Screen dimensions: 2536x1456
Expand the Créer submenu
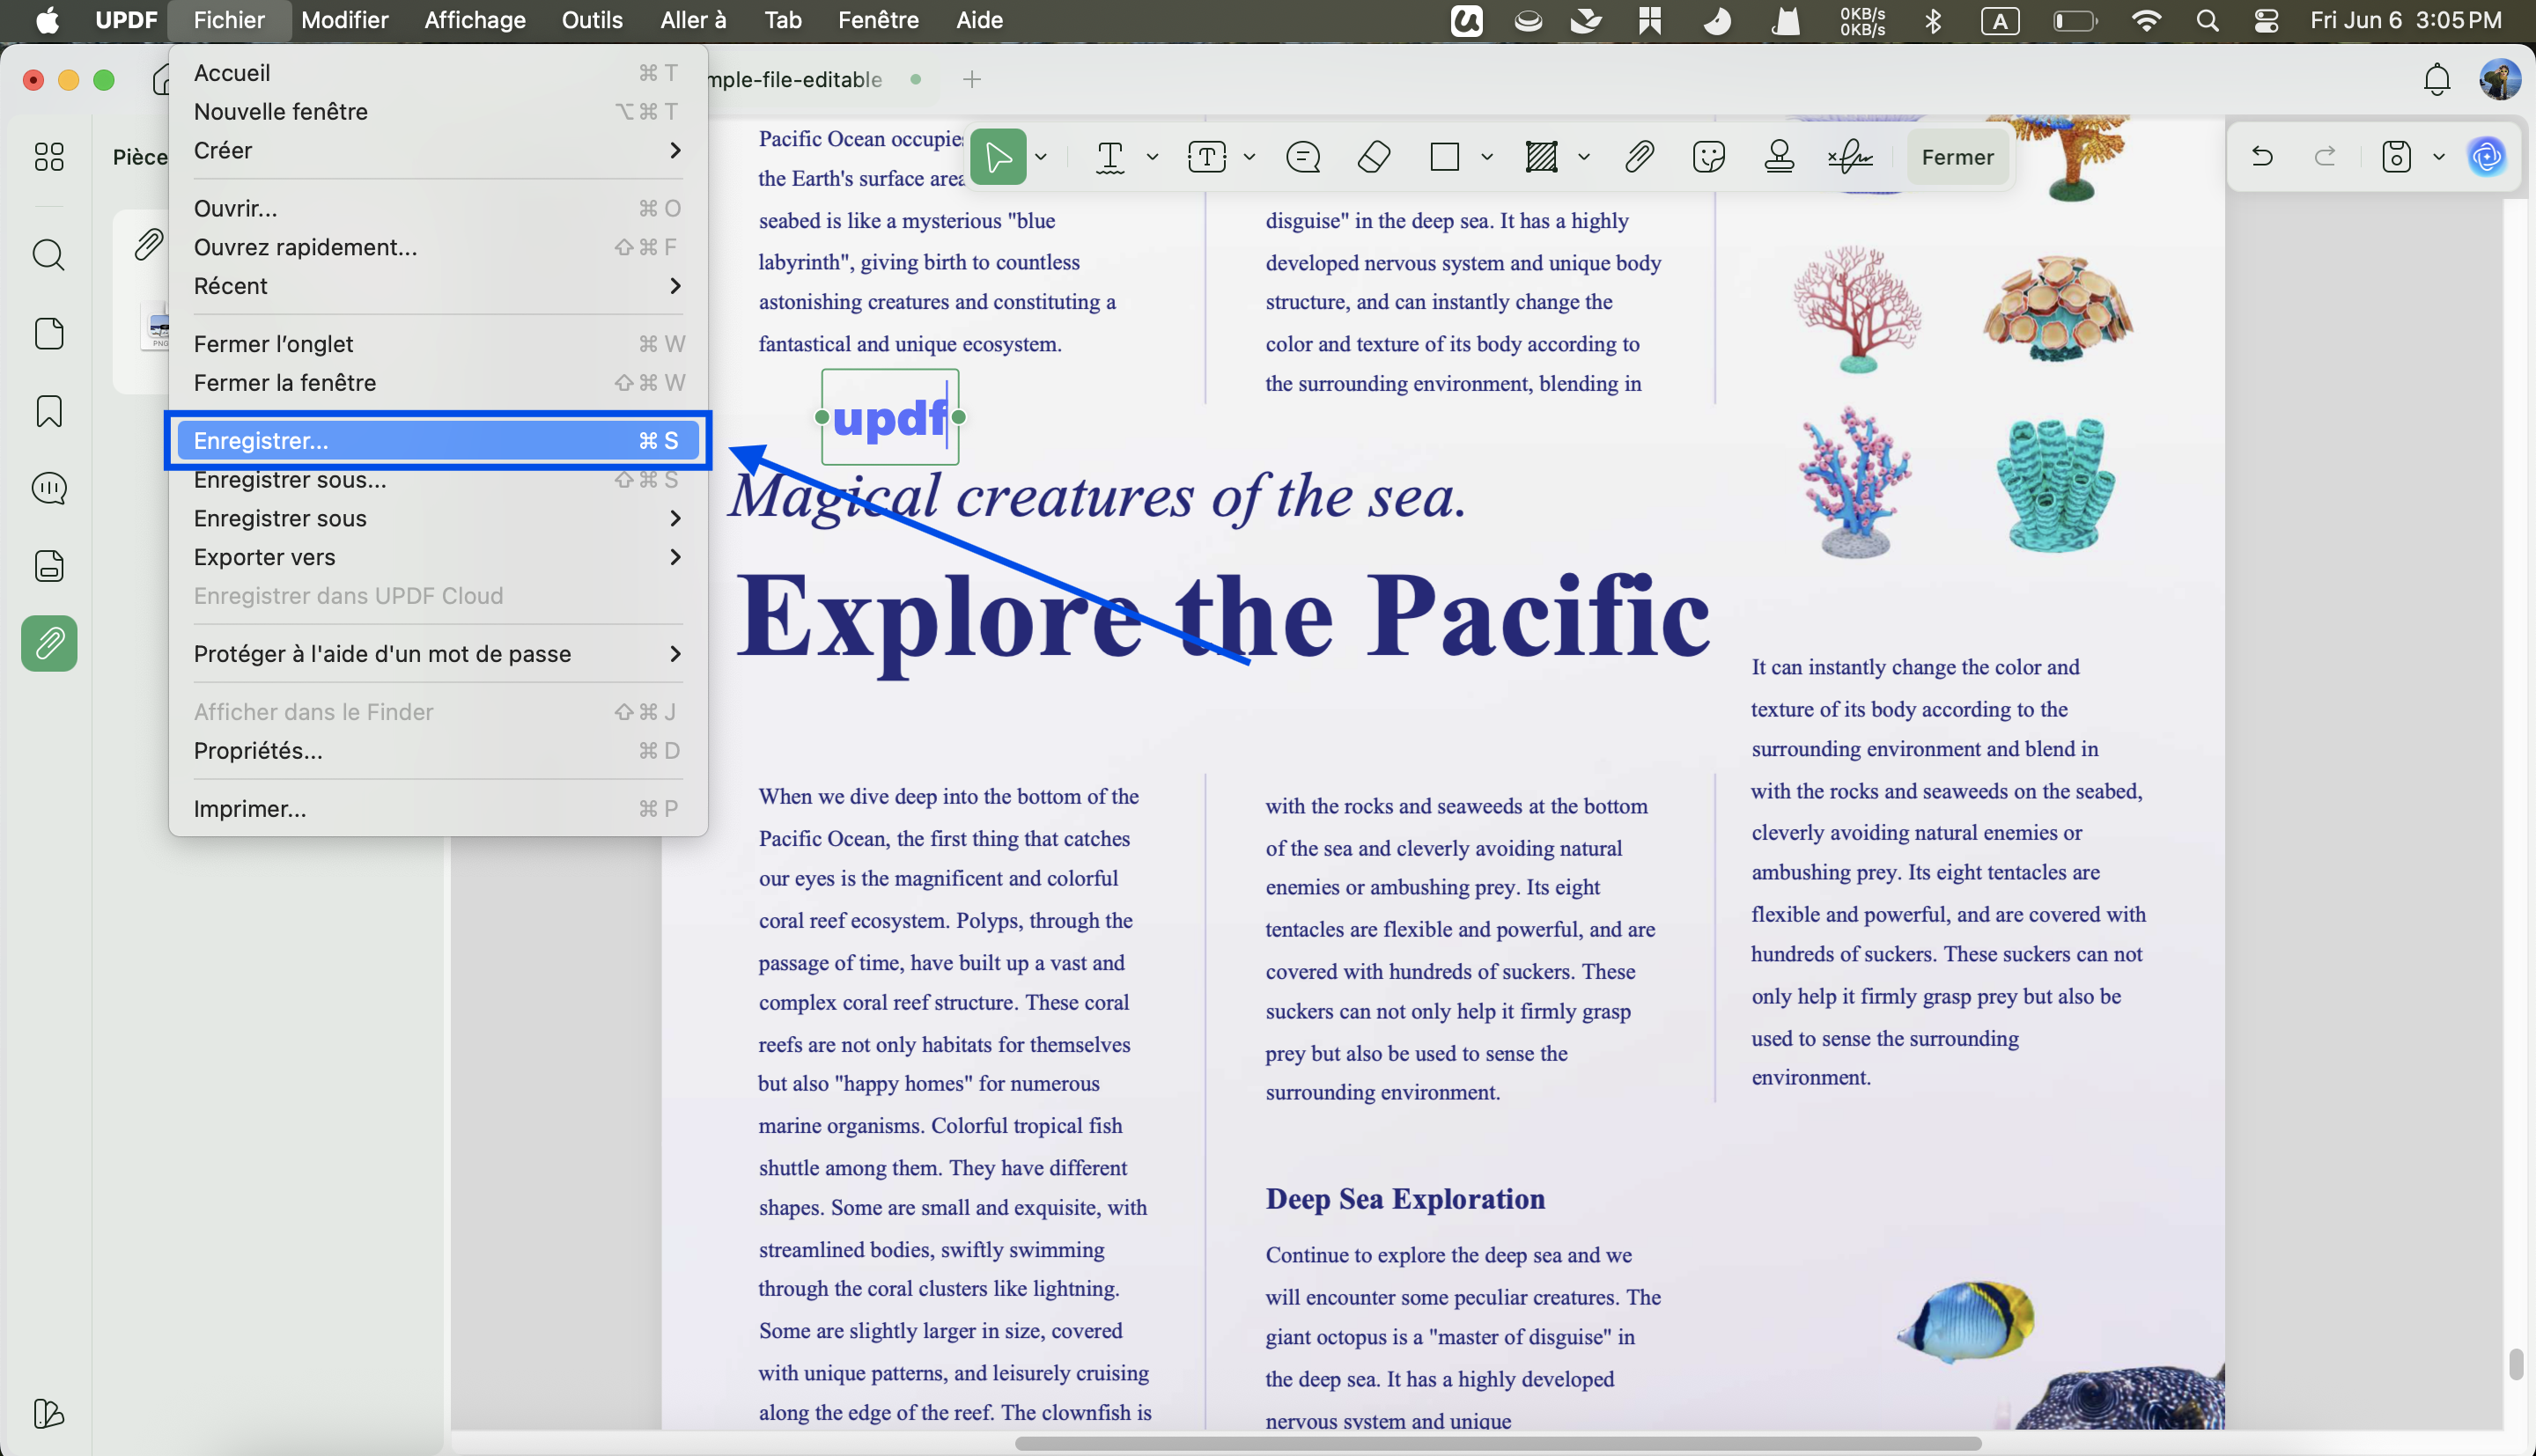pos(438,150)
